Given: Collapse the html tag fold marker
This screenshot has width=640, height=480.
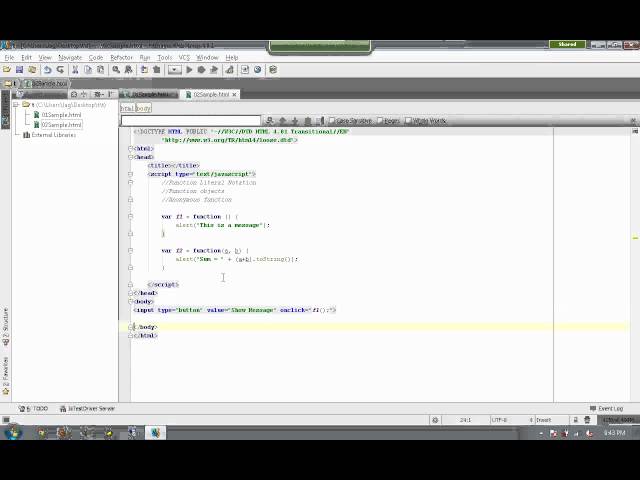Looking at the screenshot, I should (131, 149).
